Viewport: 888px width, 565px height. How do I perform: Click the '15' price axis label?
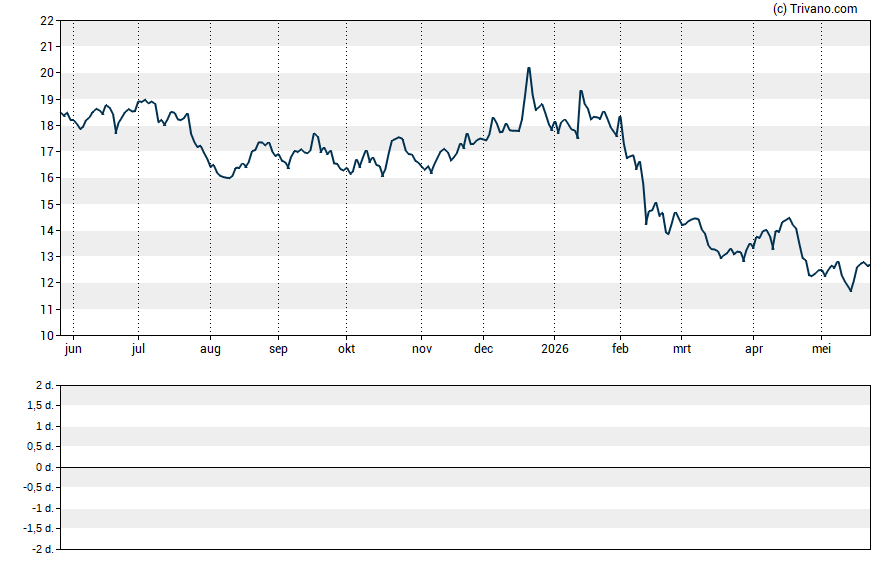point(47,204)
